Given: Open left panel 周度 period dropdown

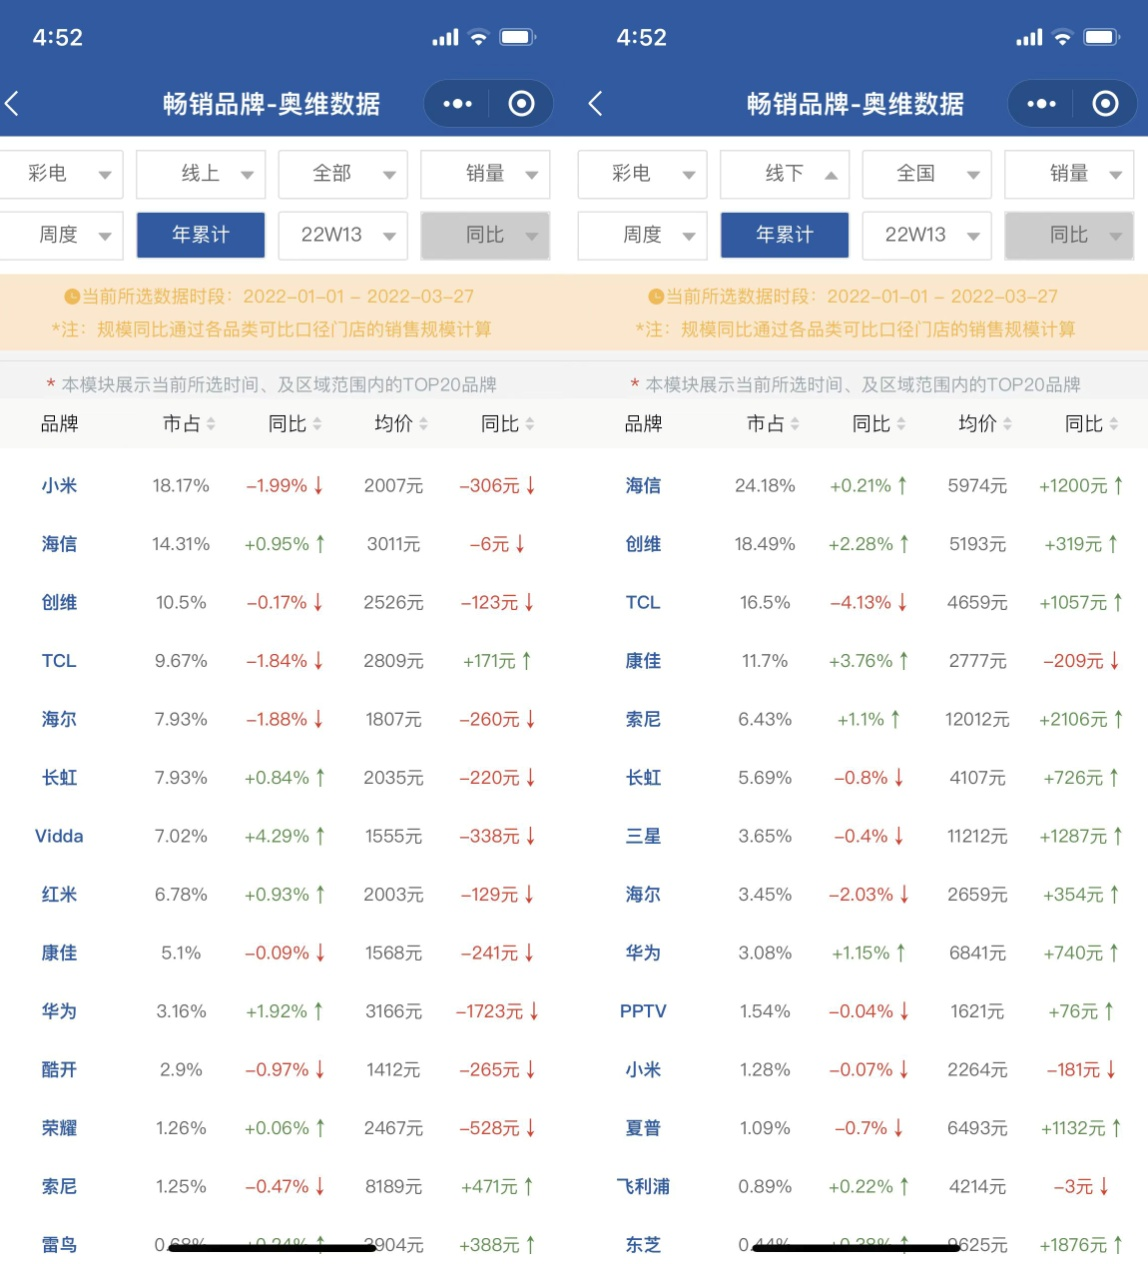Looking at the screenshot, I should pyautogui.click(x=61, y=235).
